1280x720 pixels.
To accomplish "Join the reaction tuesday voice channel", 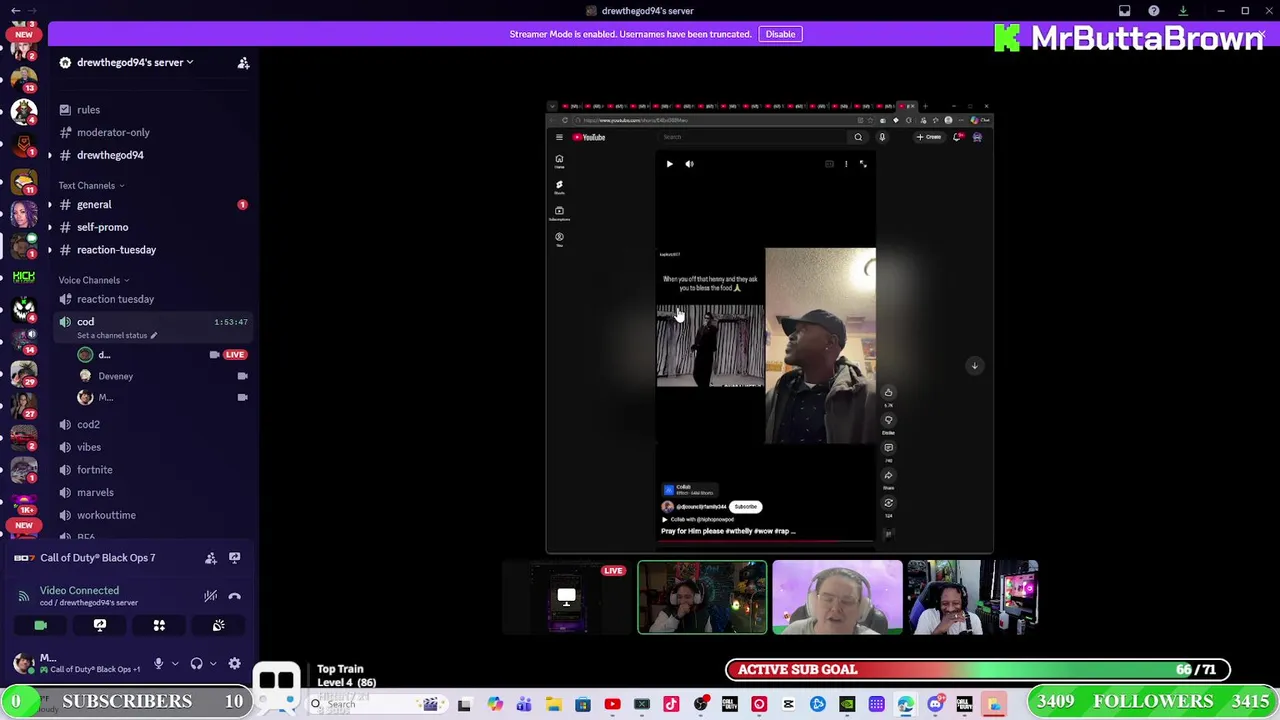I will click(x=115, y=299).
